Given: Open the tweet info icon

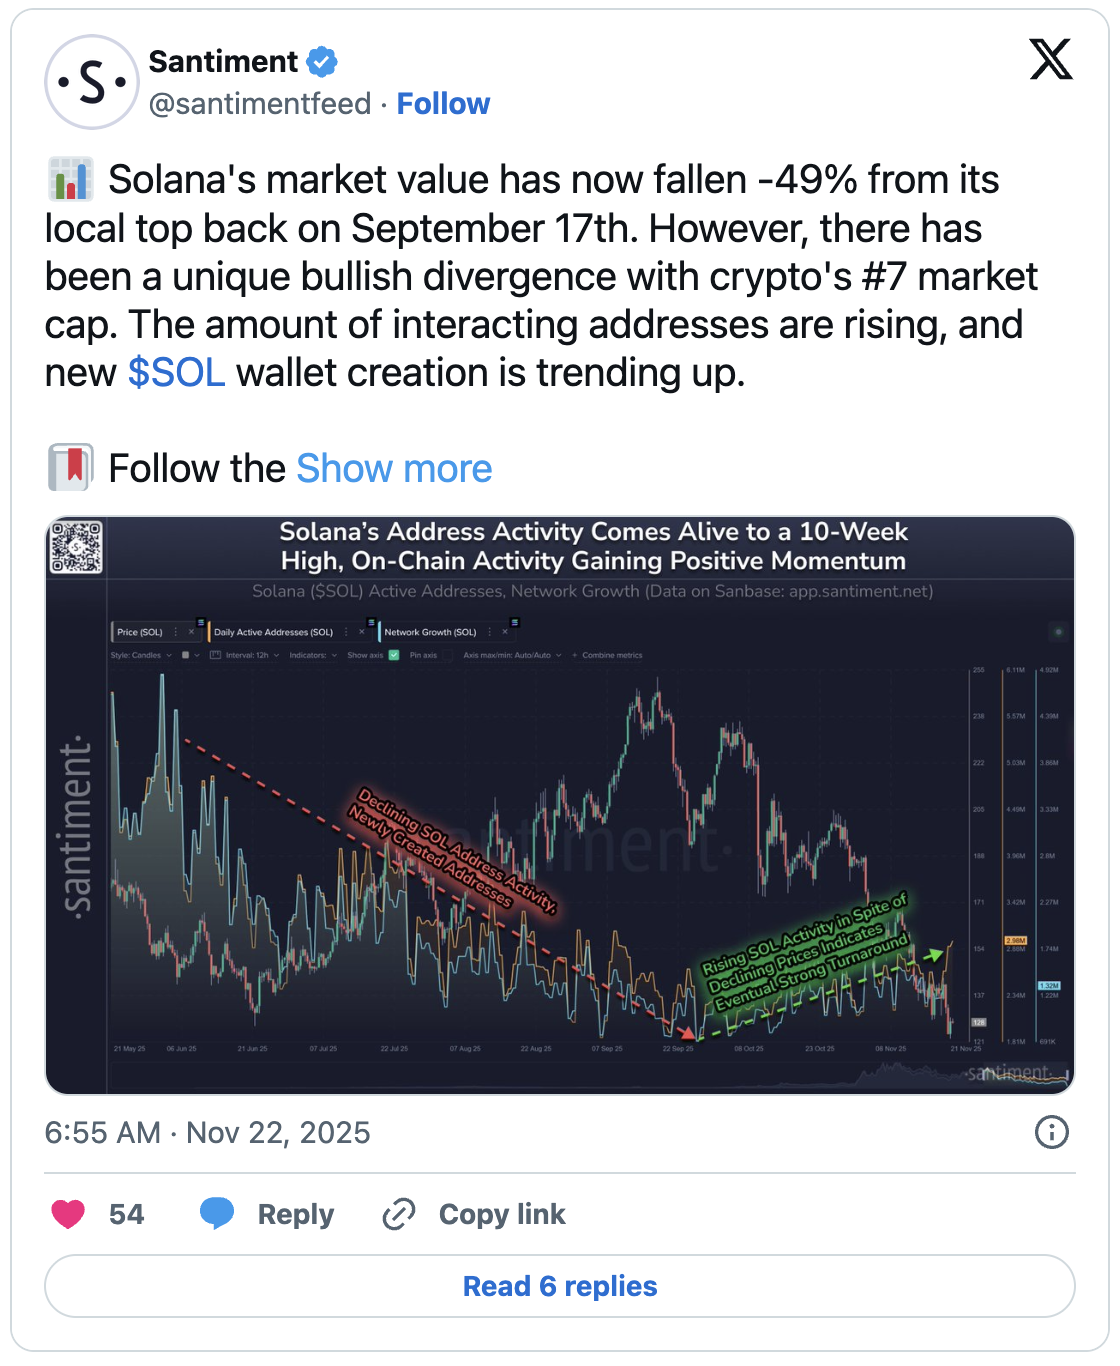Looking at the screenshot, I should click(x=1051, y=1132).
